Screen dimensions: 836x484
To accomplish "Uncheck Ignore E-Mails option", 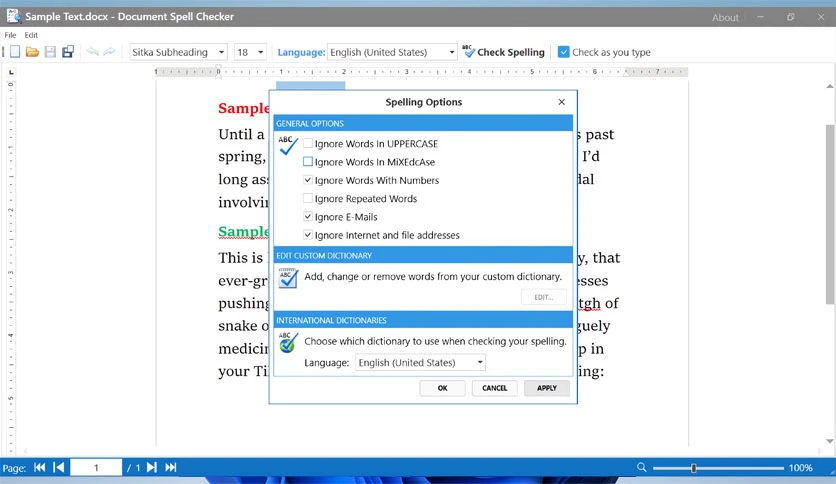I will coord(308,216).
